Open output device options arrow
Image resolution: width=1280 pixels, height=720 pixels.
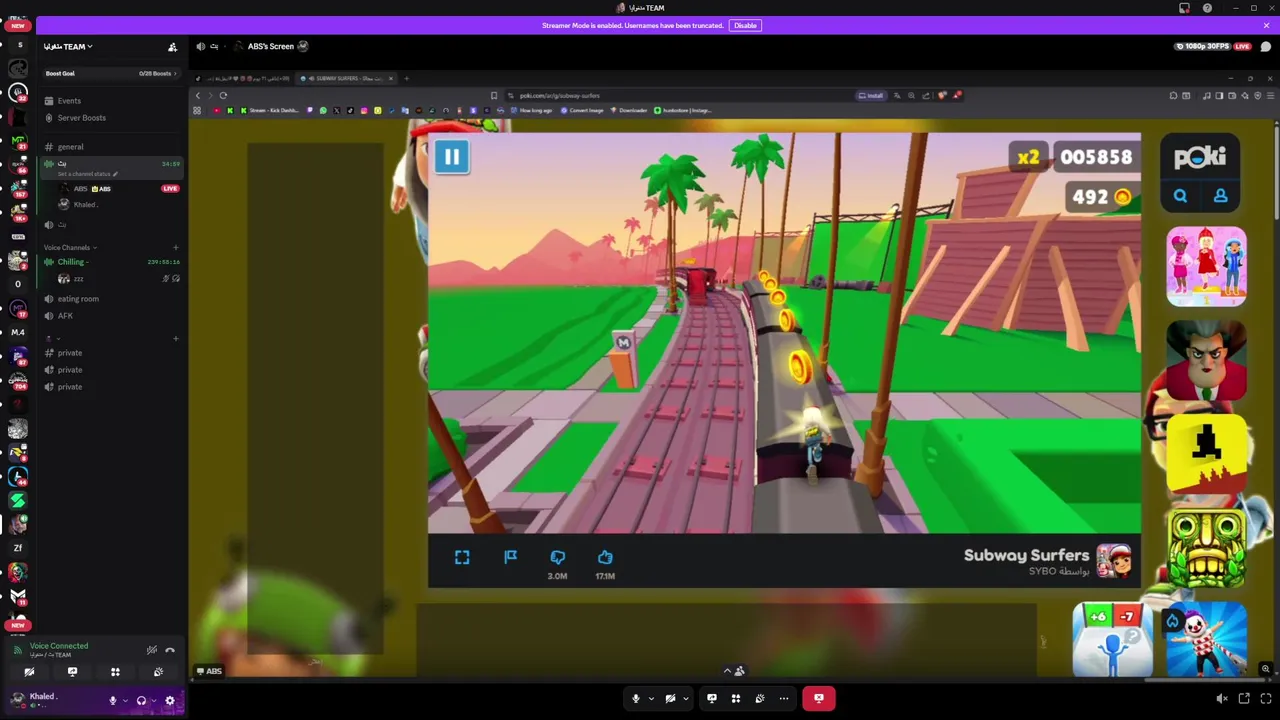pyautogui.click(x=153, y=701)
